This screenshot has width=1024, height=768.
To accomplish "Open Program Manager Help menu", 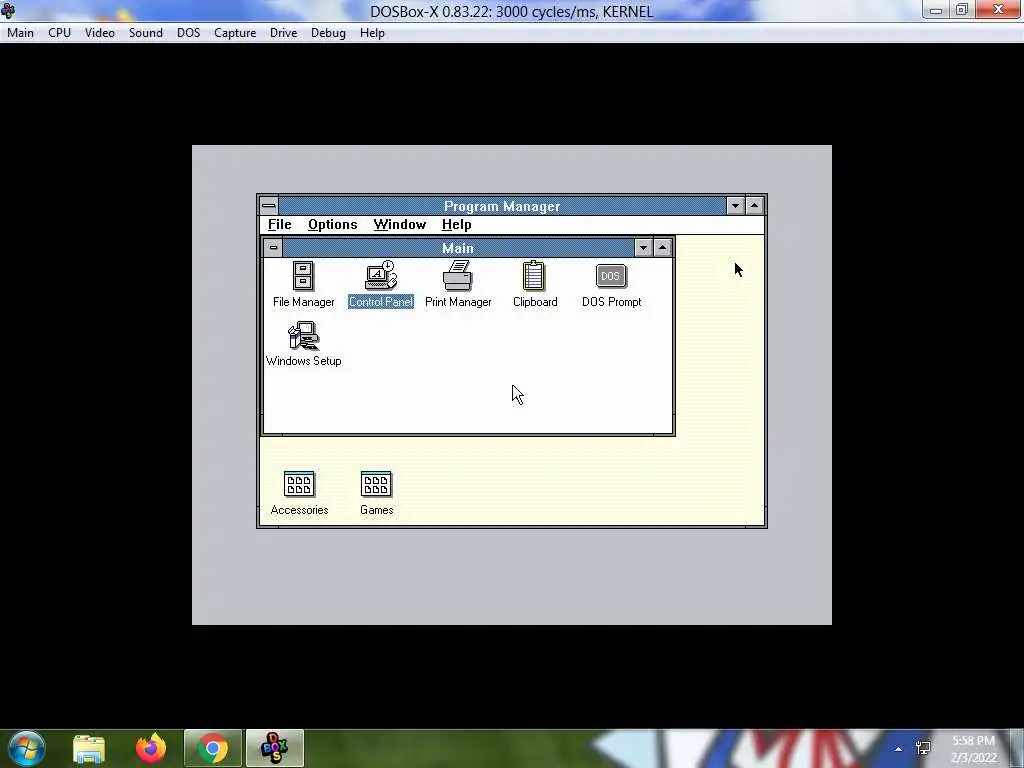I will [x=456, y=225].
